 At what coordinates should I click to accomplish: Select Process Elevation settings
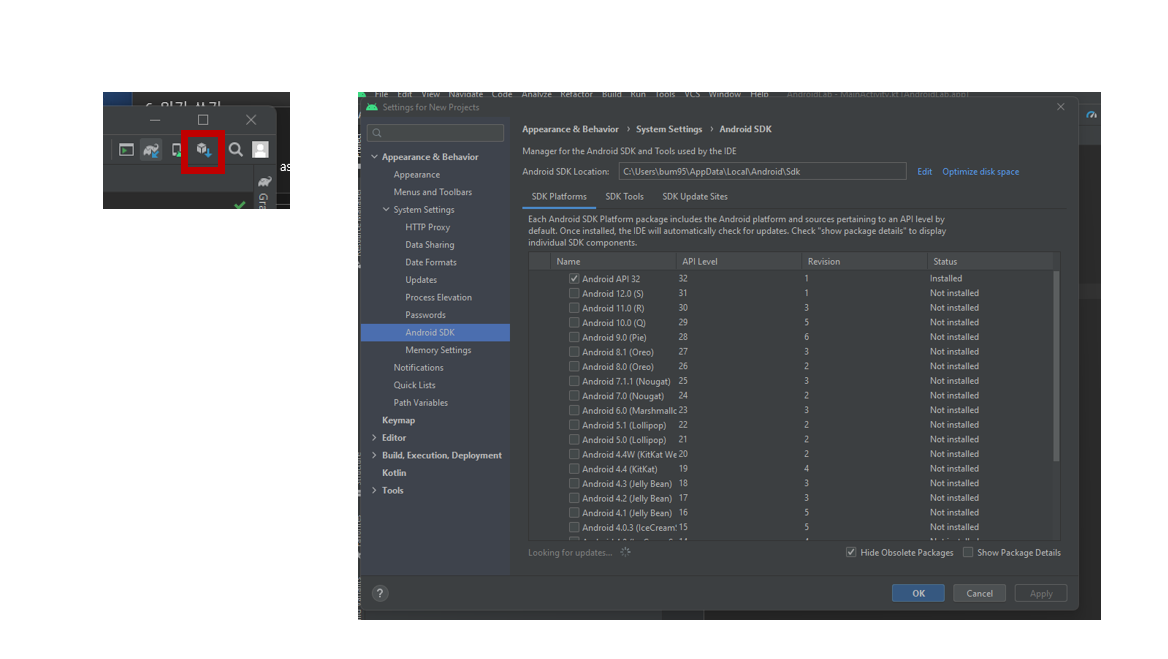pyautogui.click(x=438, y=298)
